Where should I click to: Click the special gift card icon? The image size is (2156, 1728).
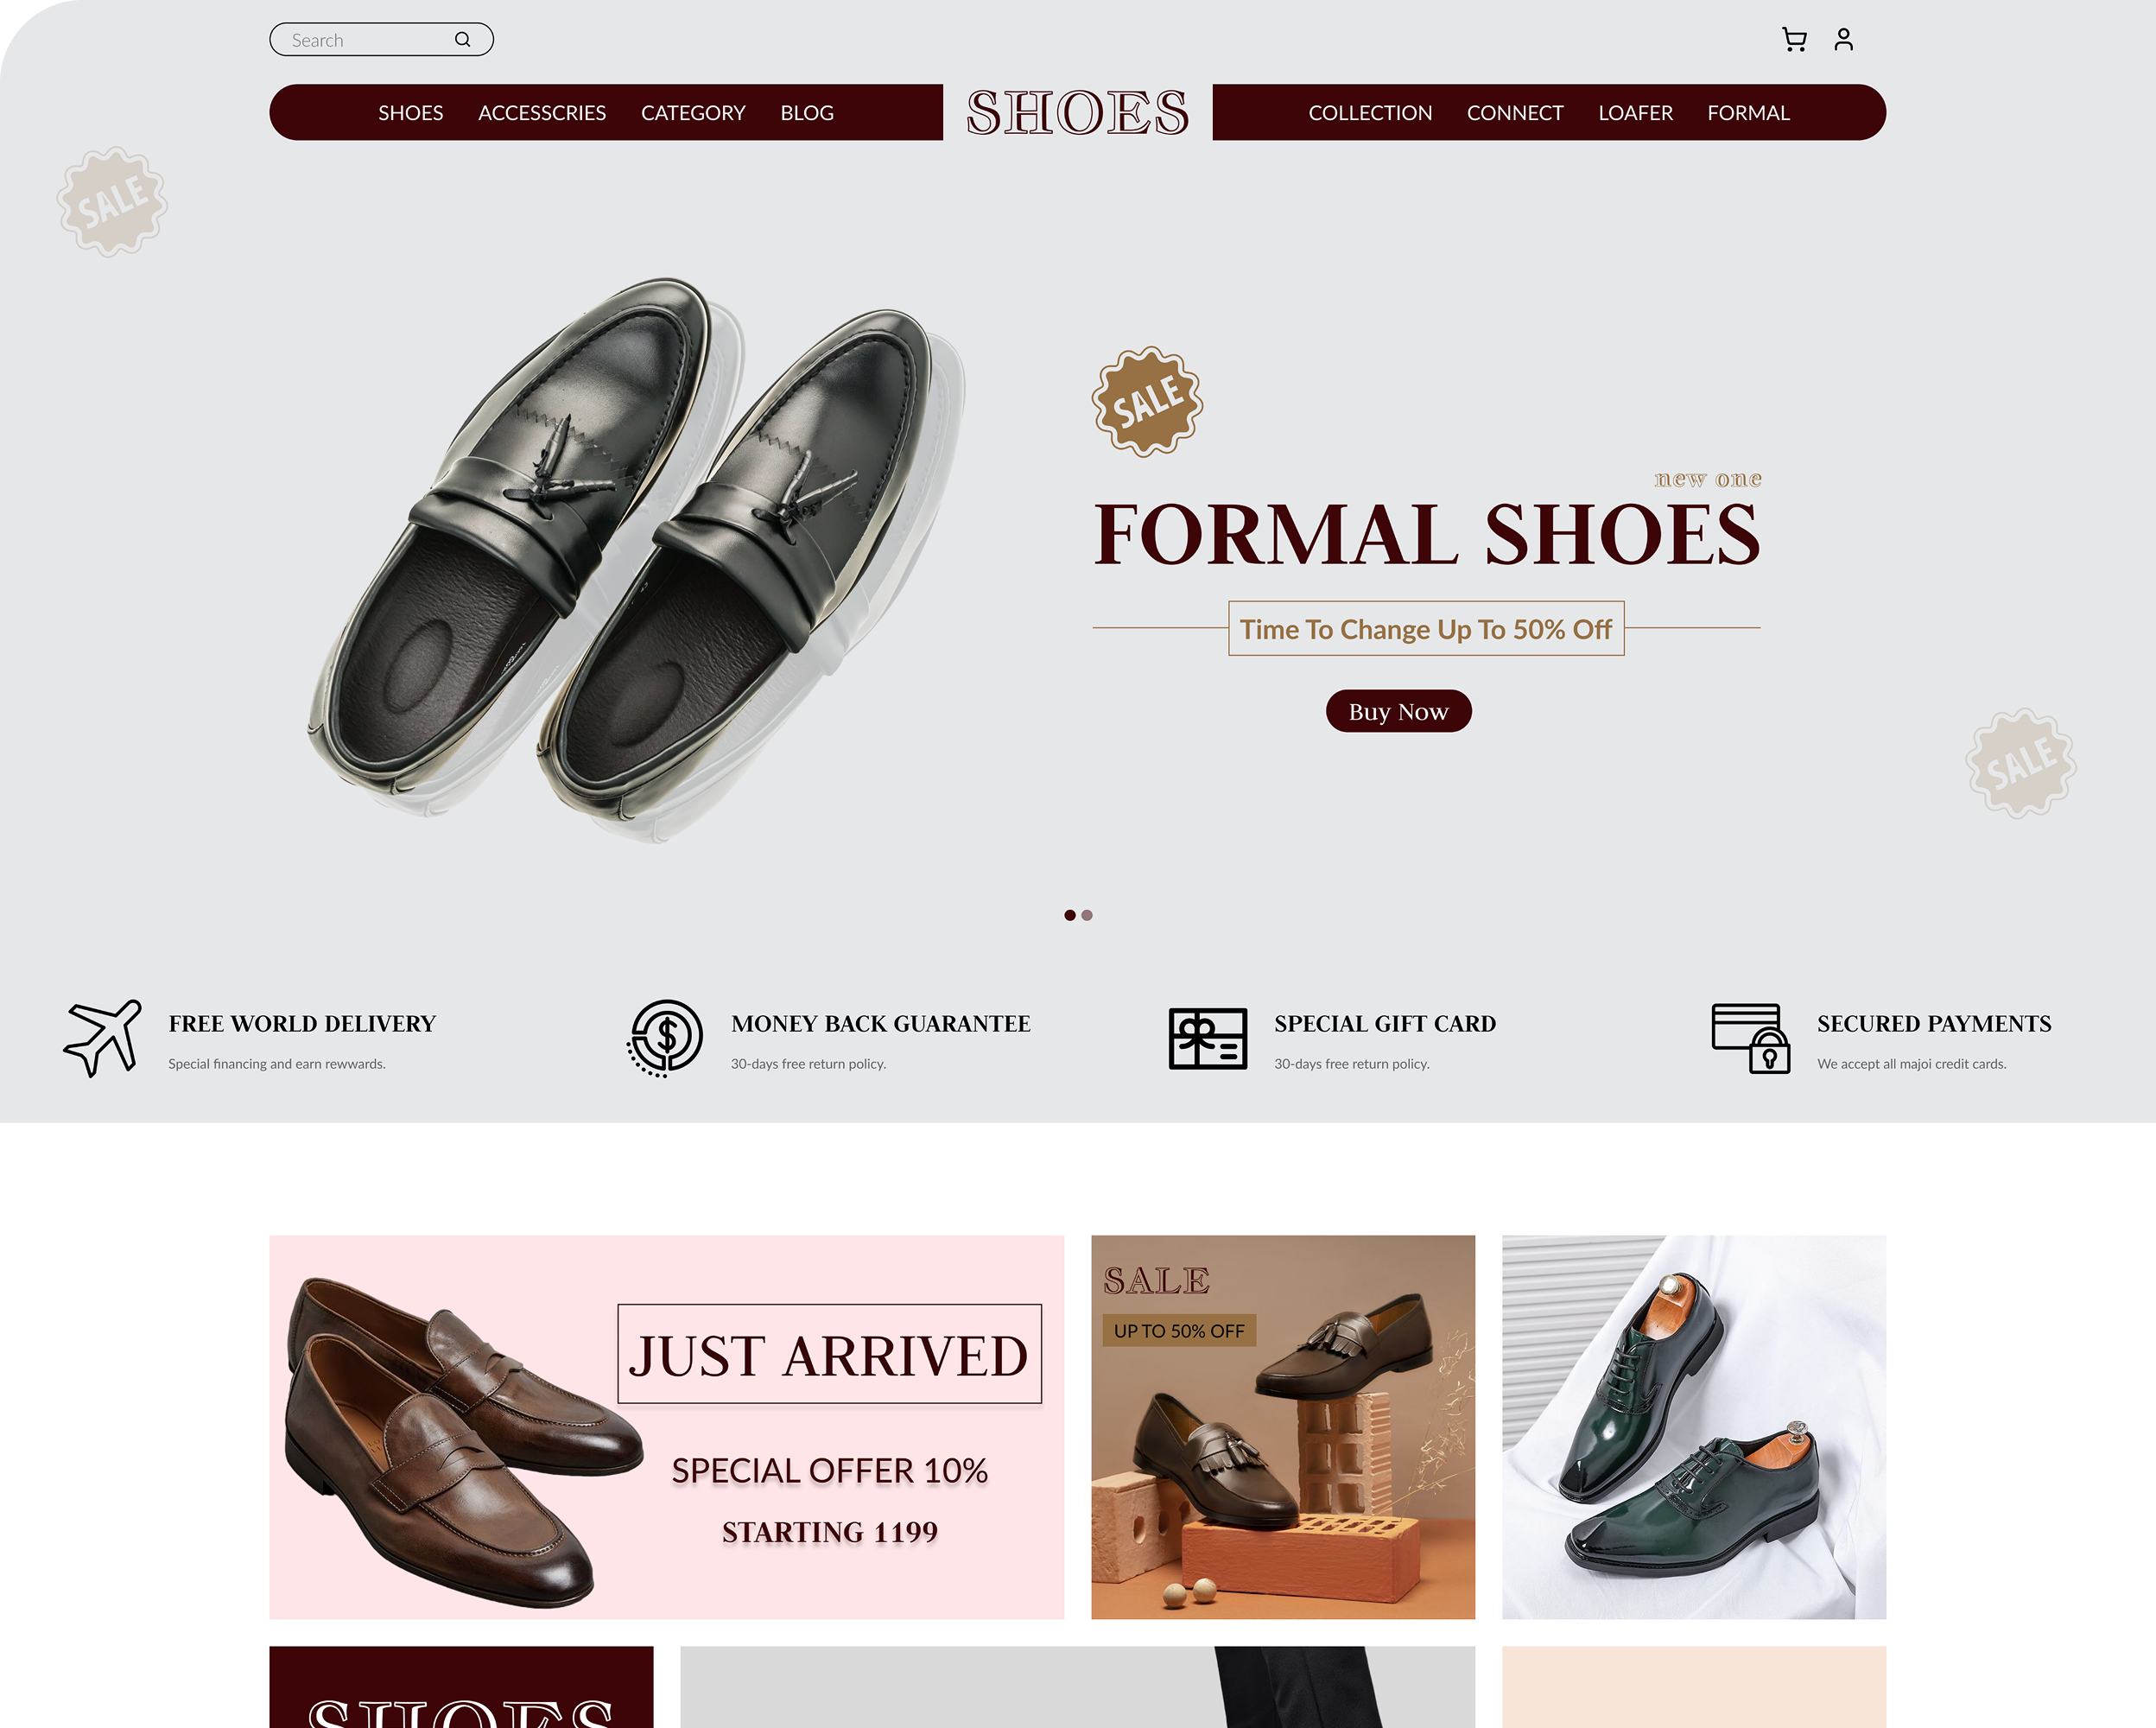click(x=1208, y=1038)
